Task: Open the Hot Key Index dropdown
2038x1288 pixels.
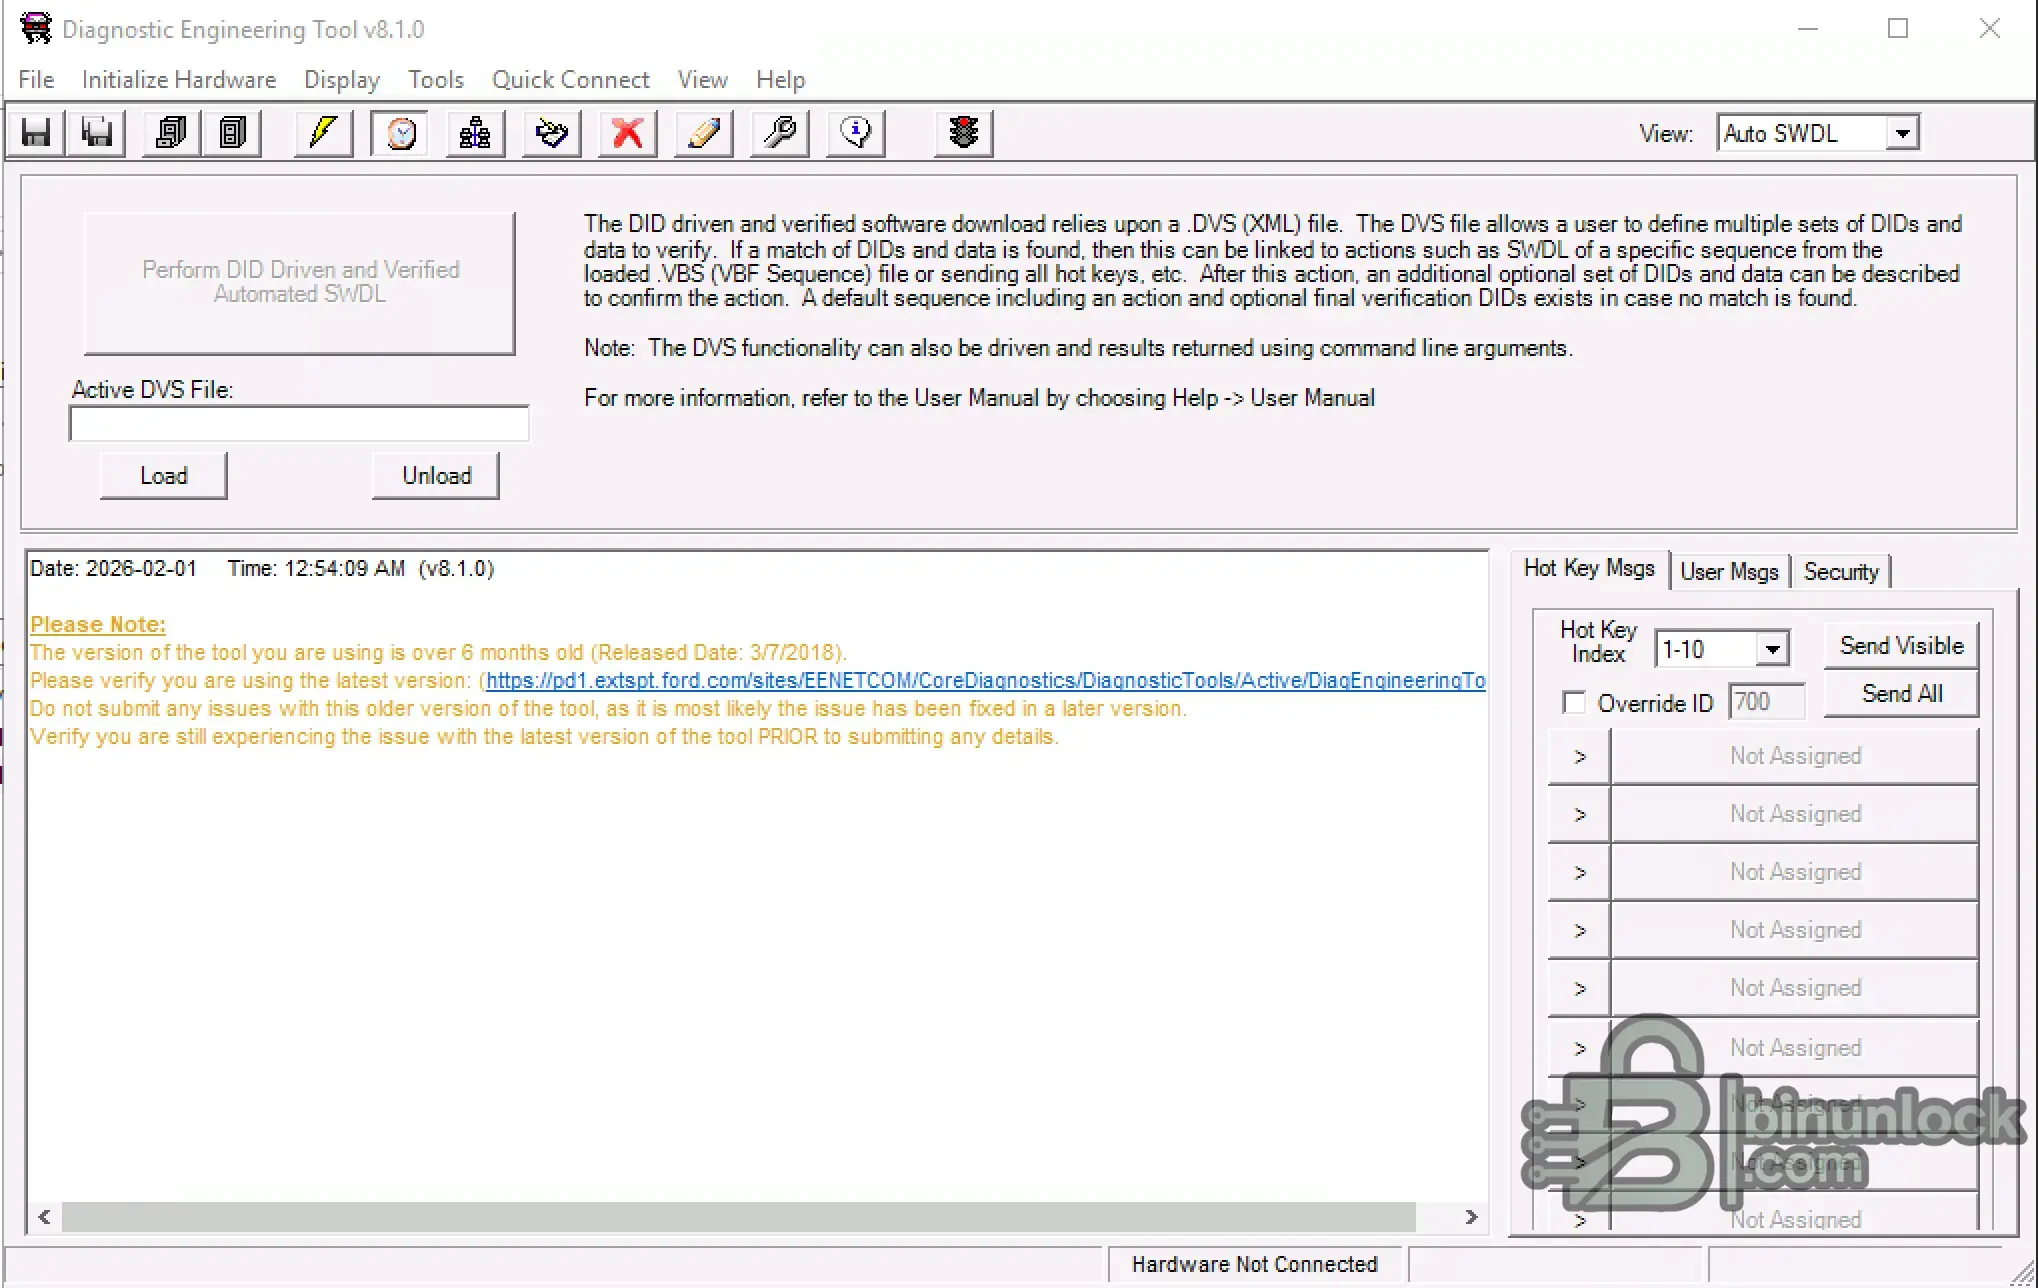Action: 1774,648
